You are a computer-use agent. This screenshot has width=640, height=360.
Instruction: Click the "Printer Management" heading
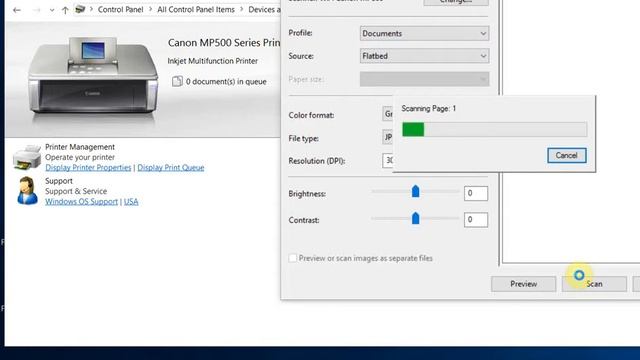[x=80, y=147]
